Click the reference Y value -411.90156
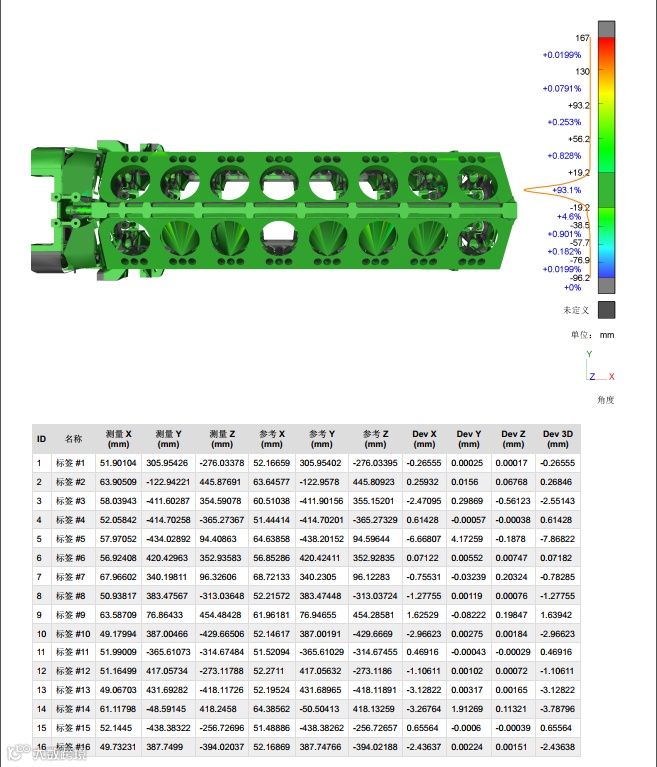 tap(320, 501)
